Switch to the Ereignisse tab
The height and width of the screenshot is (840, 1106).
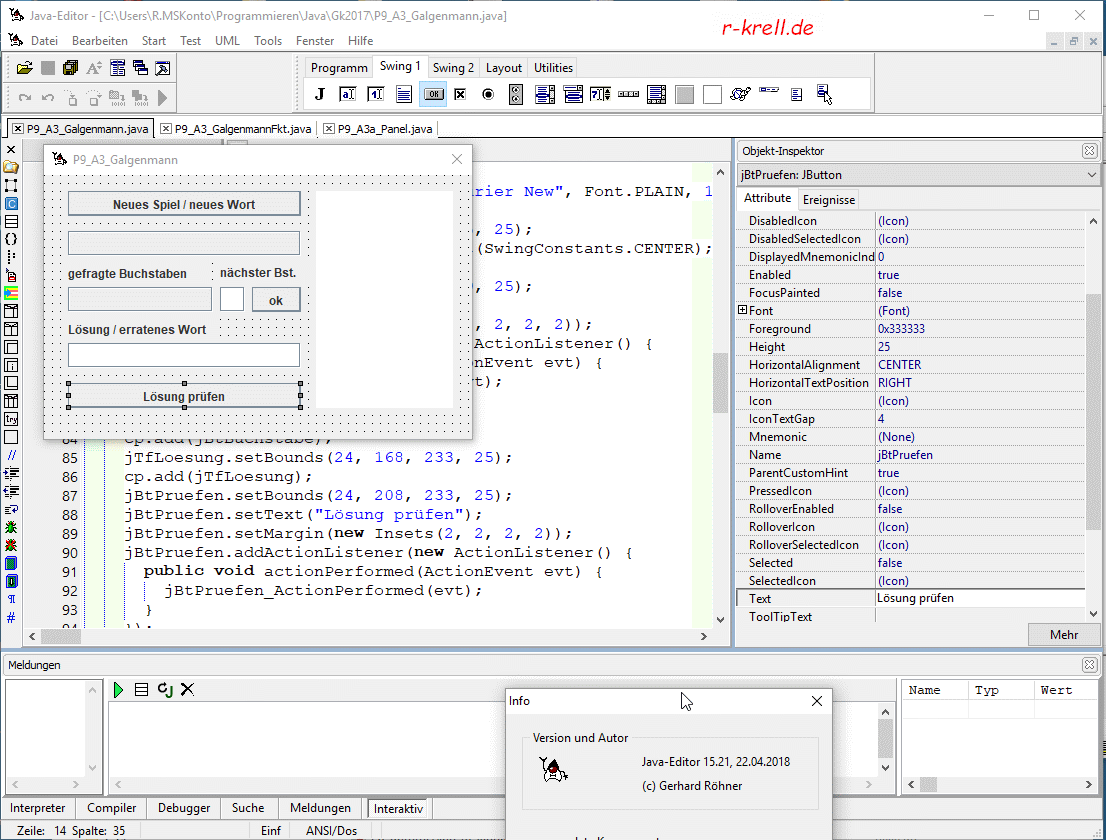(x=829, y=199)
